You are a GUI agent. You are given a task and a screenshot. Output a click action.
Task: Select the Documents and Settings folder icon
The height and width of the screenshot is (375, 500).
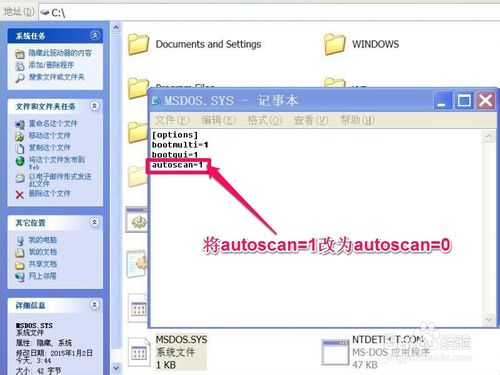click(x=138, y=44)
